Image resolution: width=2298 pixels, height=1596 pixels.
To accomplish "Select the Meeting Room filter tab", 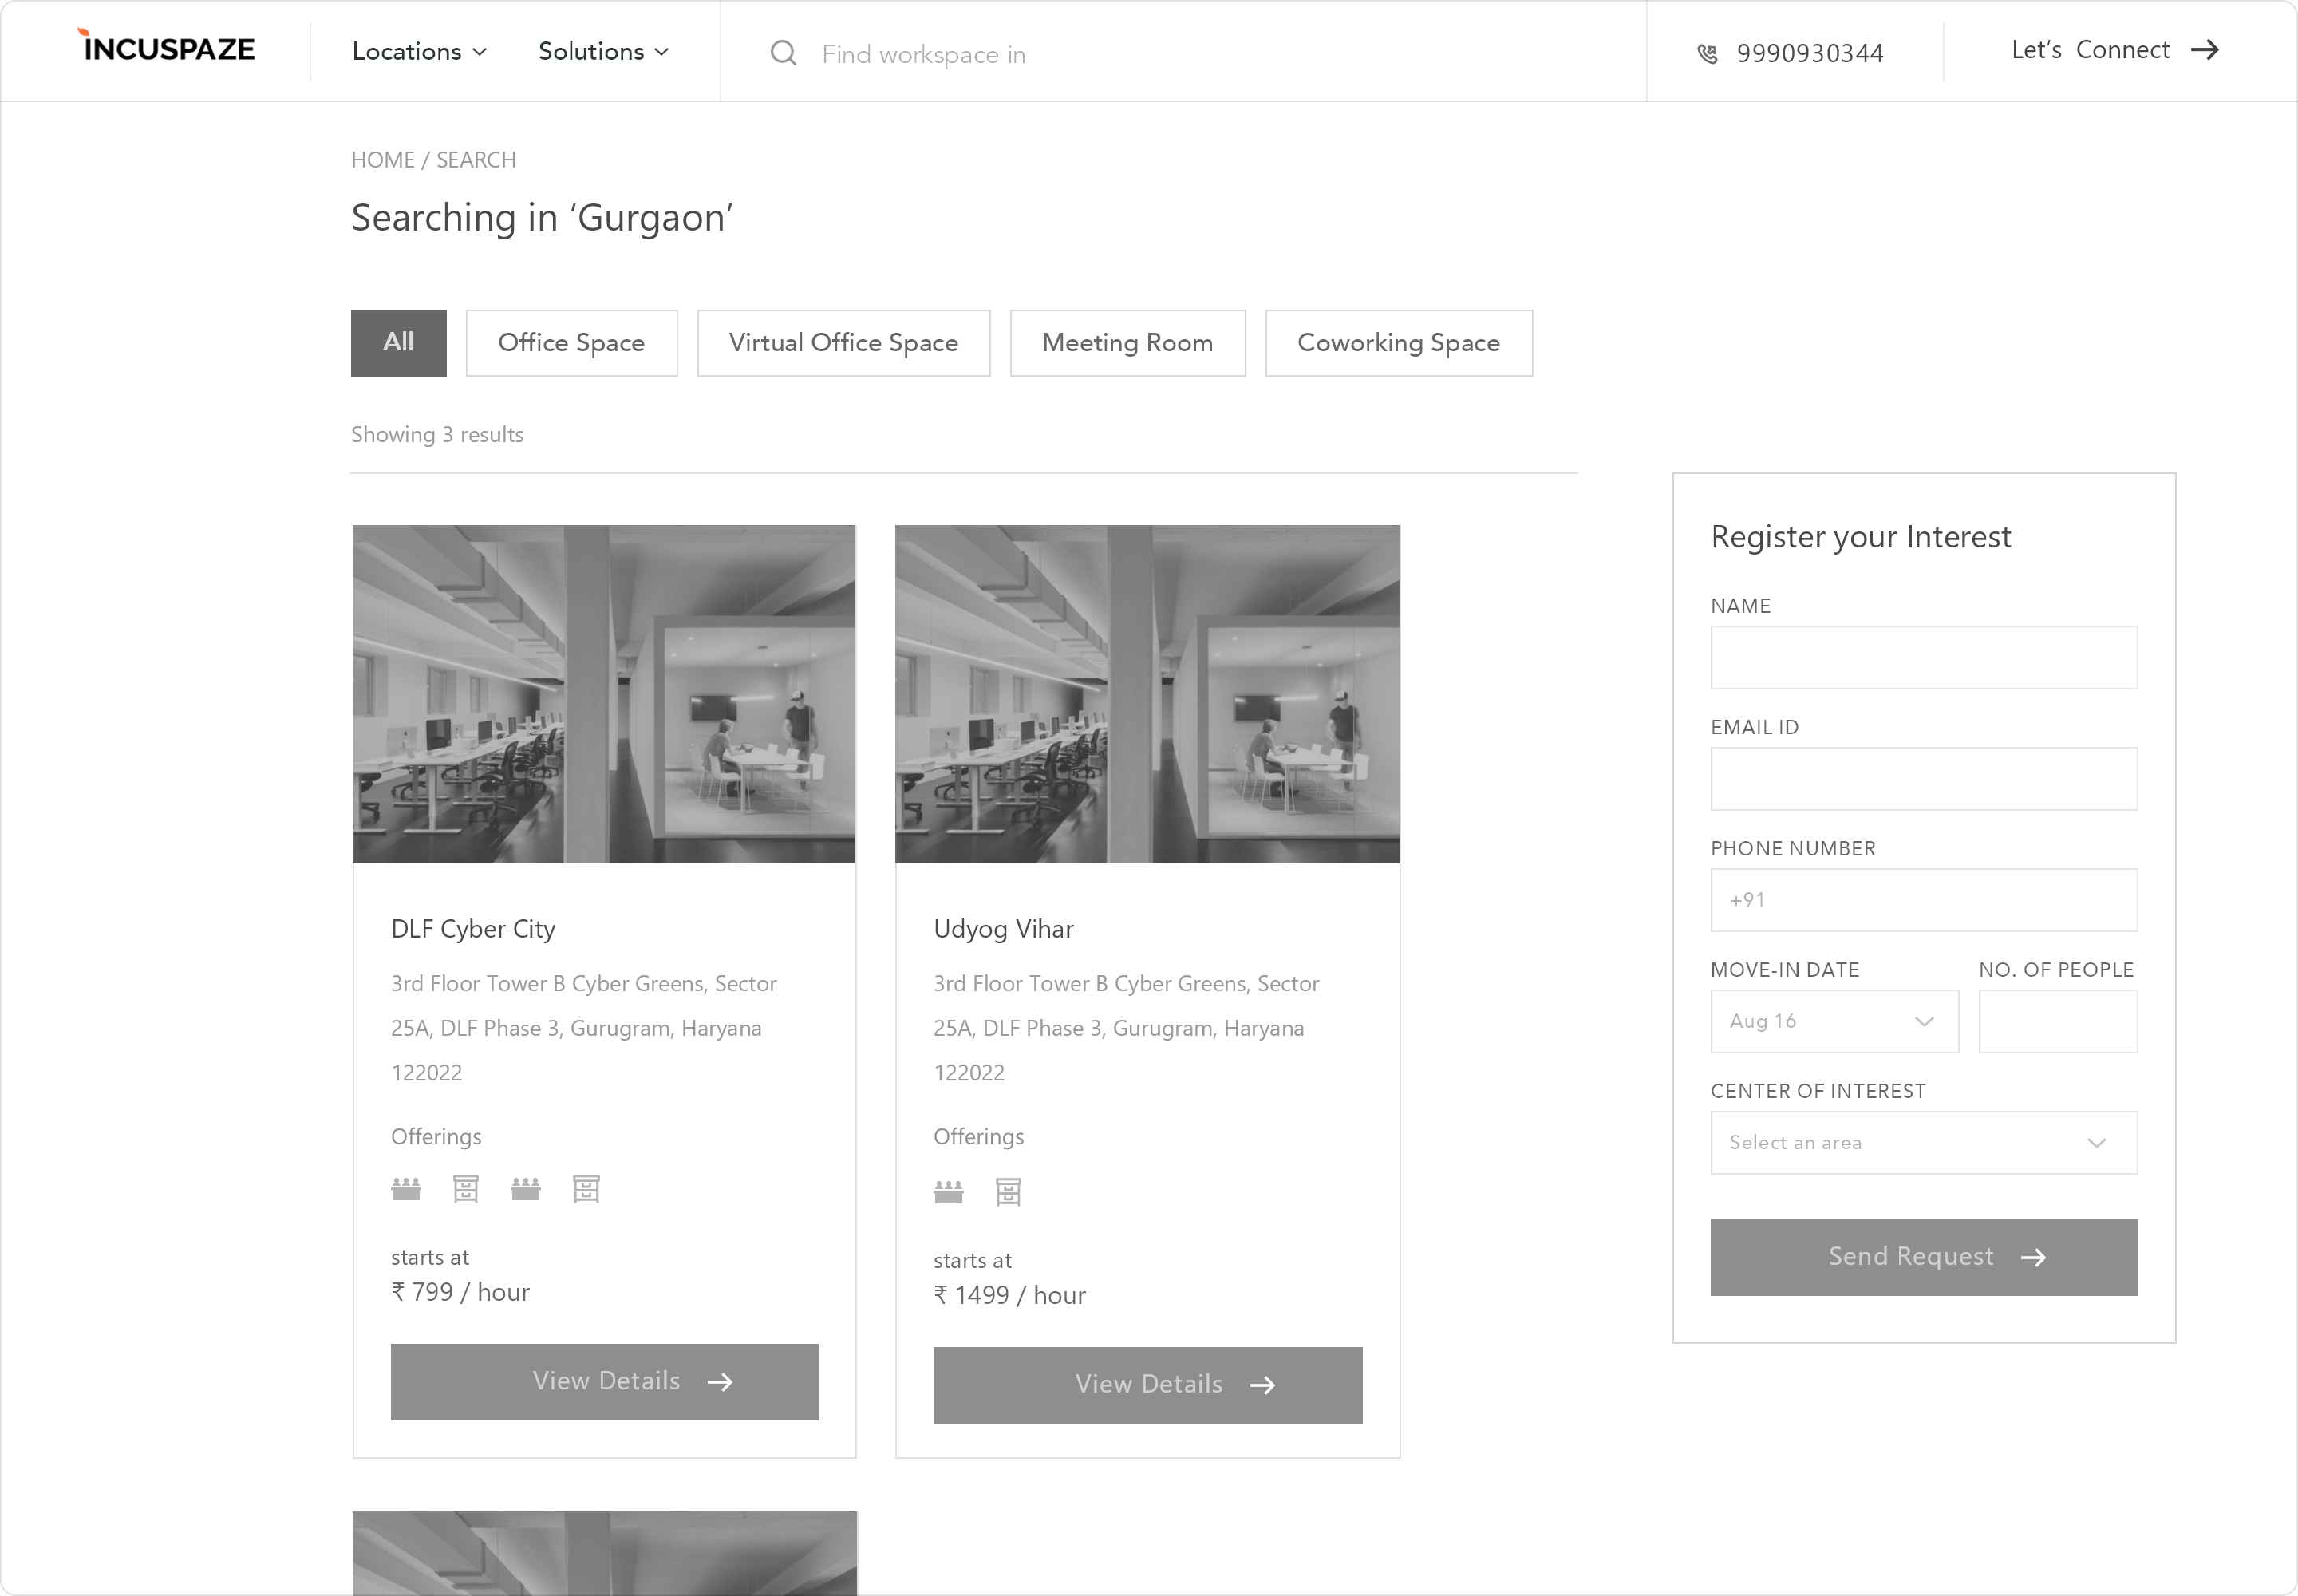I will (x=1127, y=343).
